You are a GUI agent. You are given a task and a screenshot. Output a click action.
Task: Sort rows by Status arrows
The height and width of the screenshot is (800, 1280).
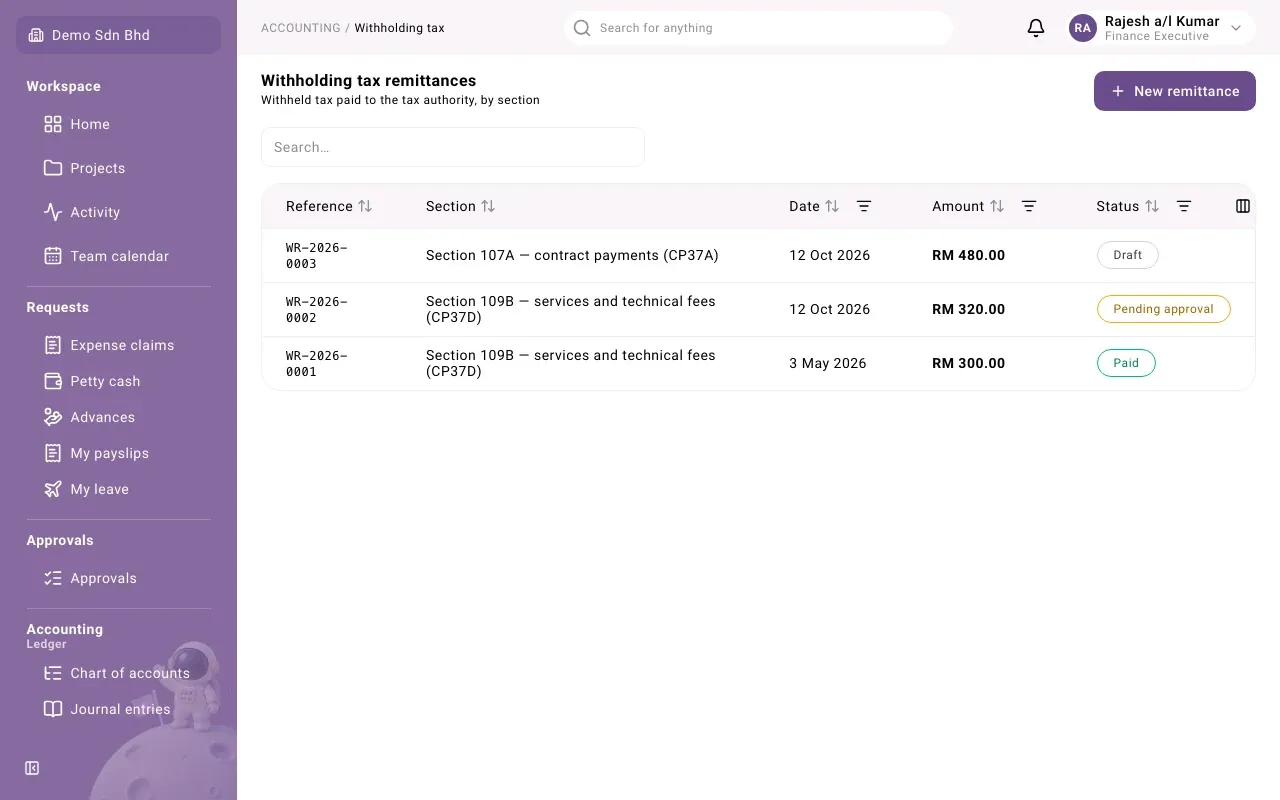point(1152,206)
